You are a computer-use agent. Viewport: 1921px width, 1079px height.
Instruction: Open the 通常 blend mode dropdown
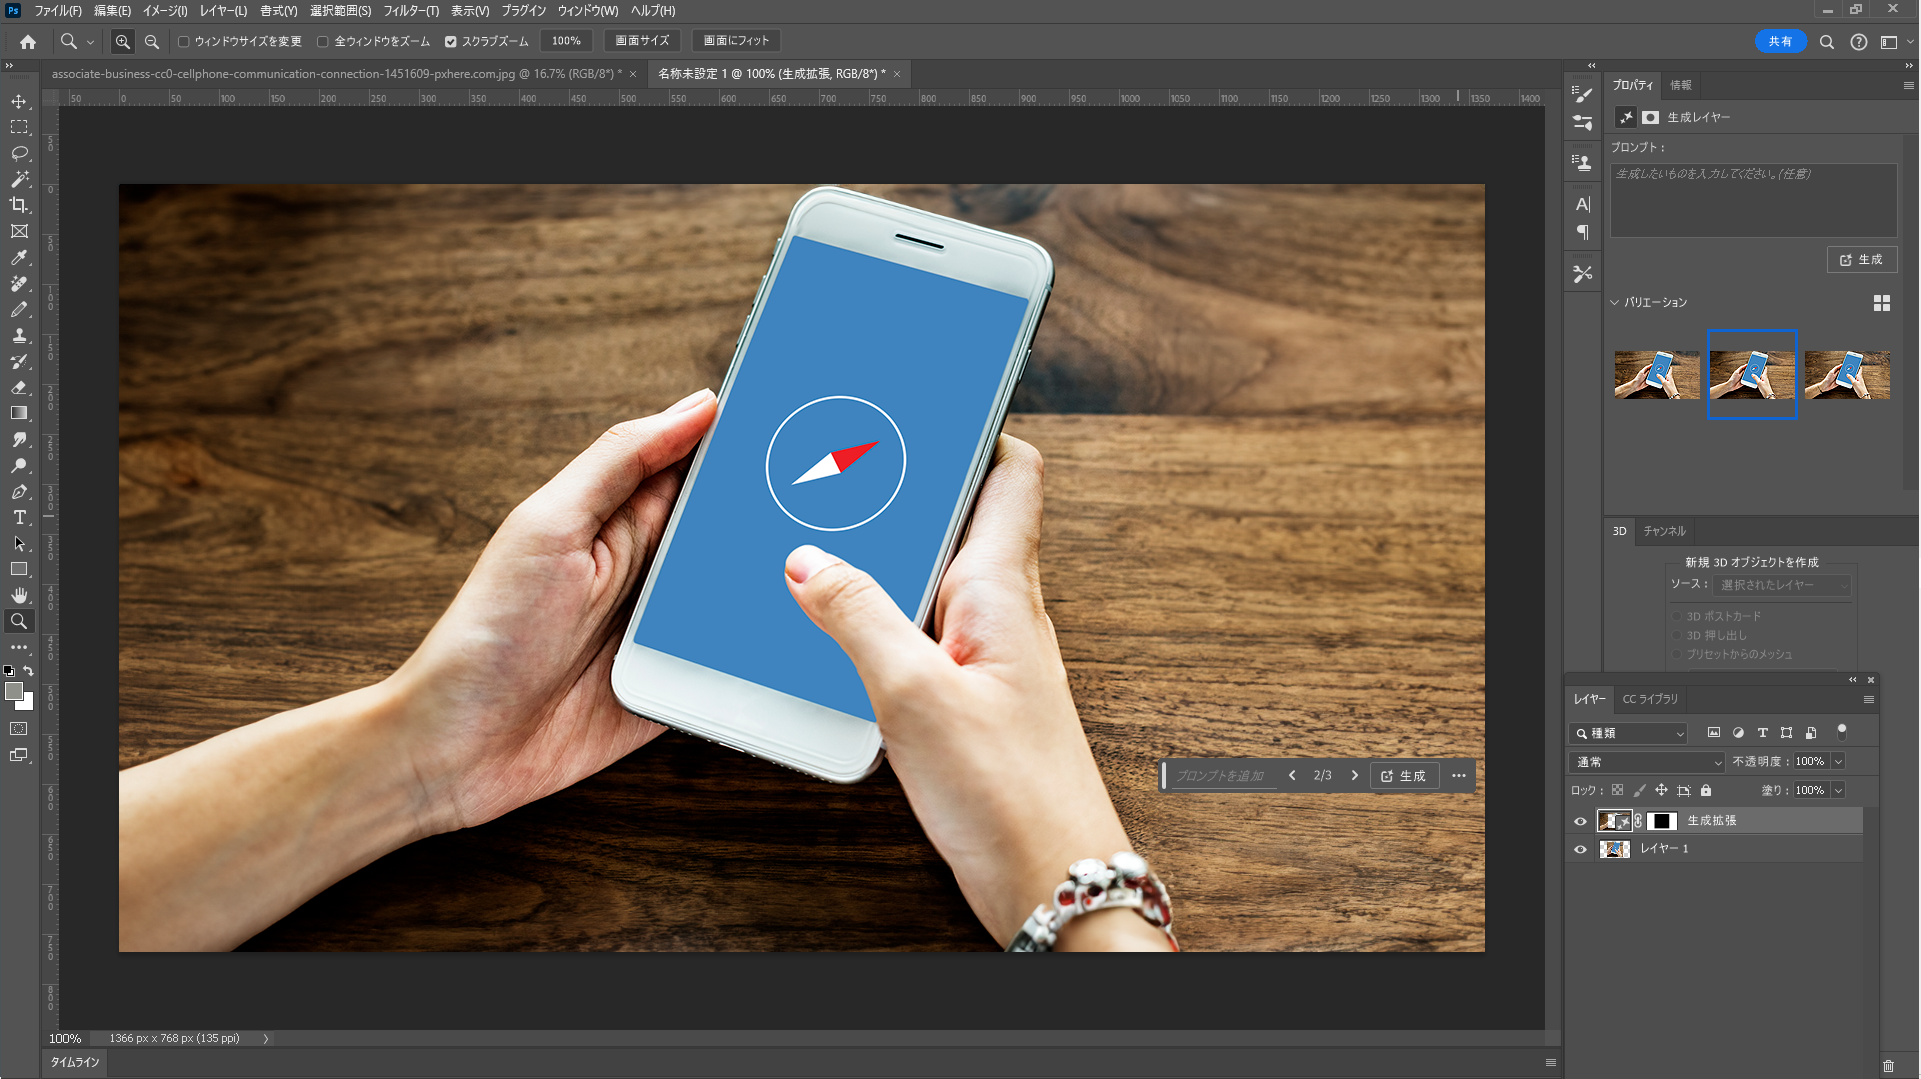pos(1647,762)
